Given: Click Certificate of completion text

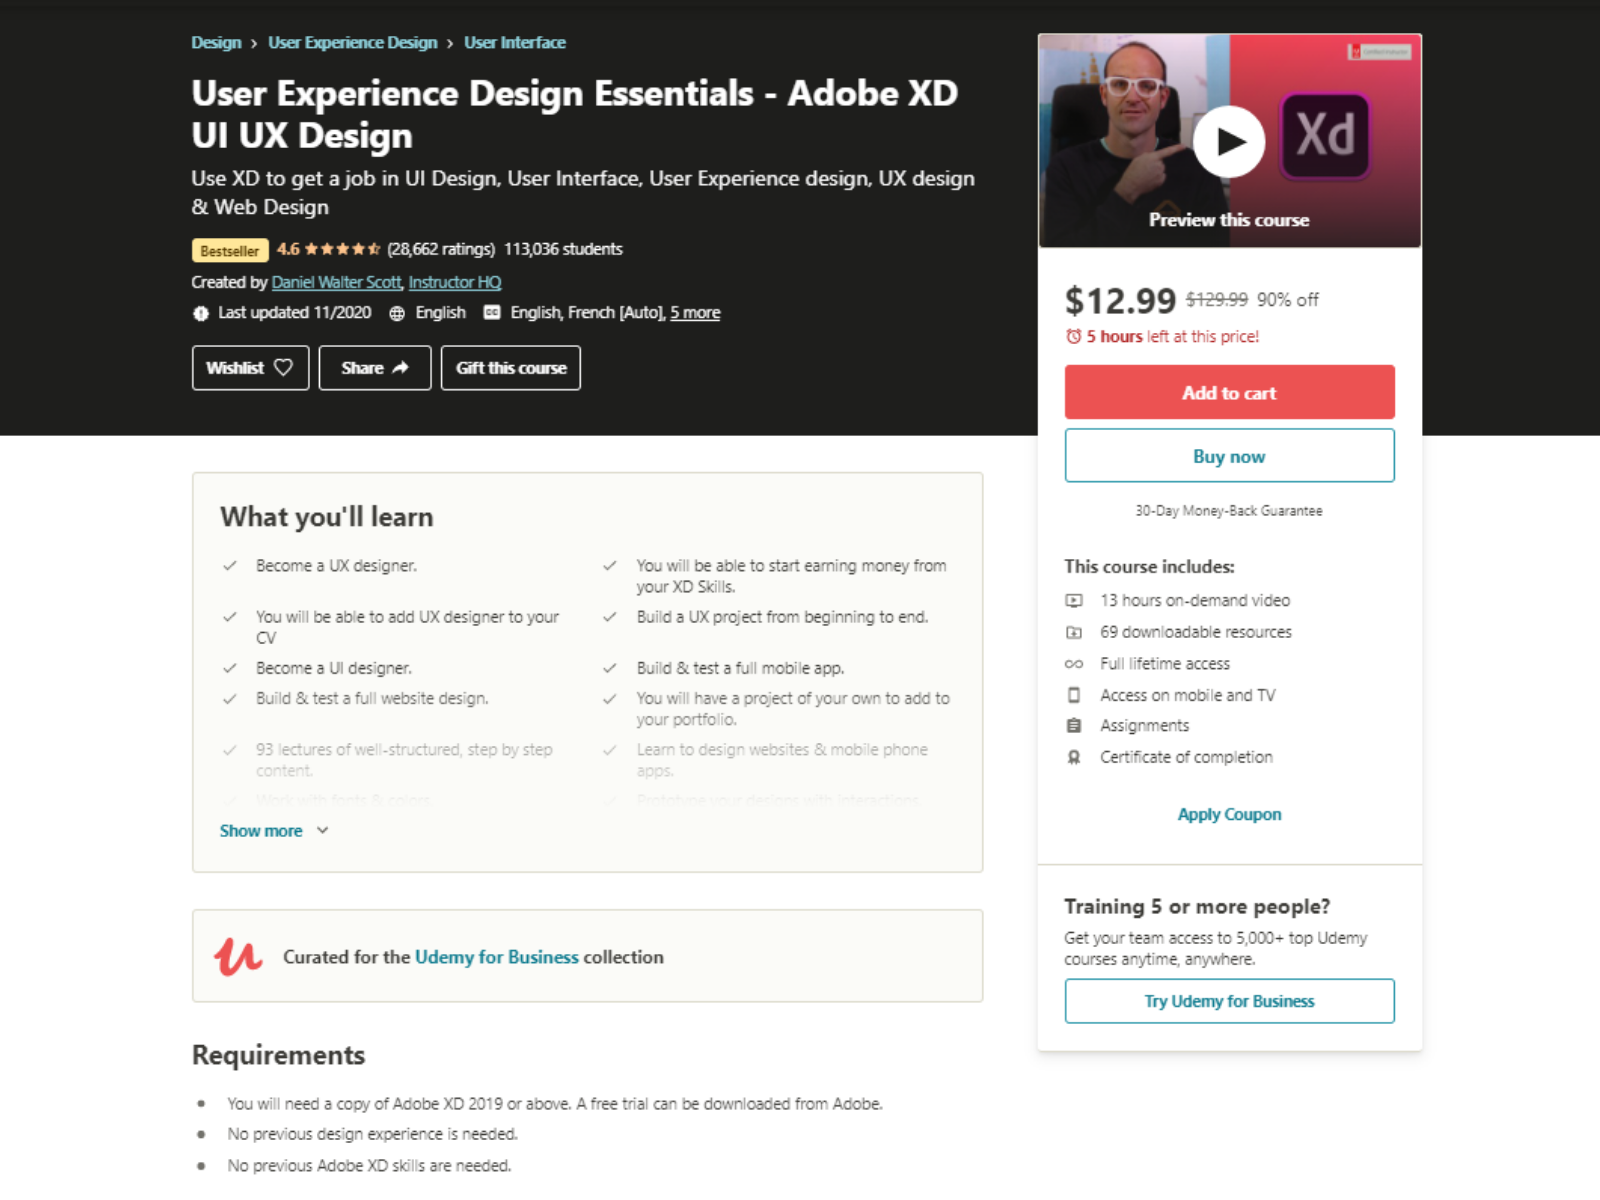Looking at the screenshot, I should (x=1186, y=757).
